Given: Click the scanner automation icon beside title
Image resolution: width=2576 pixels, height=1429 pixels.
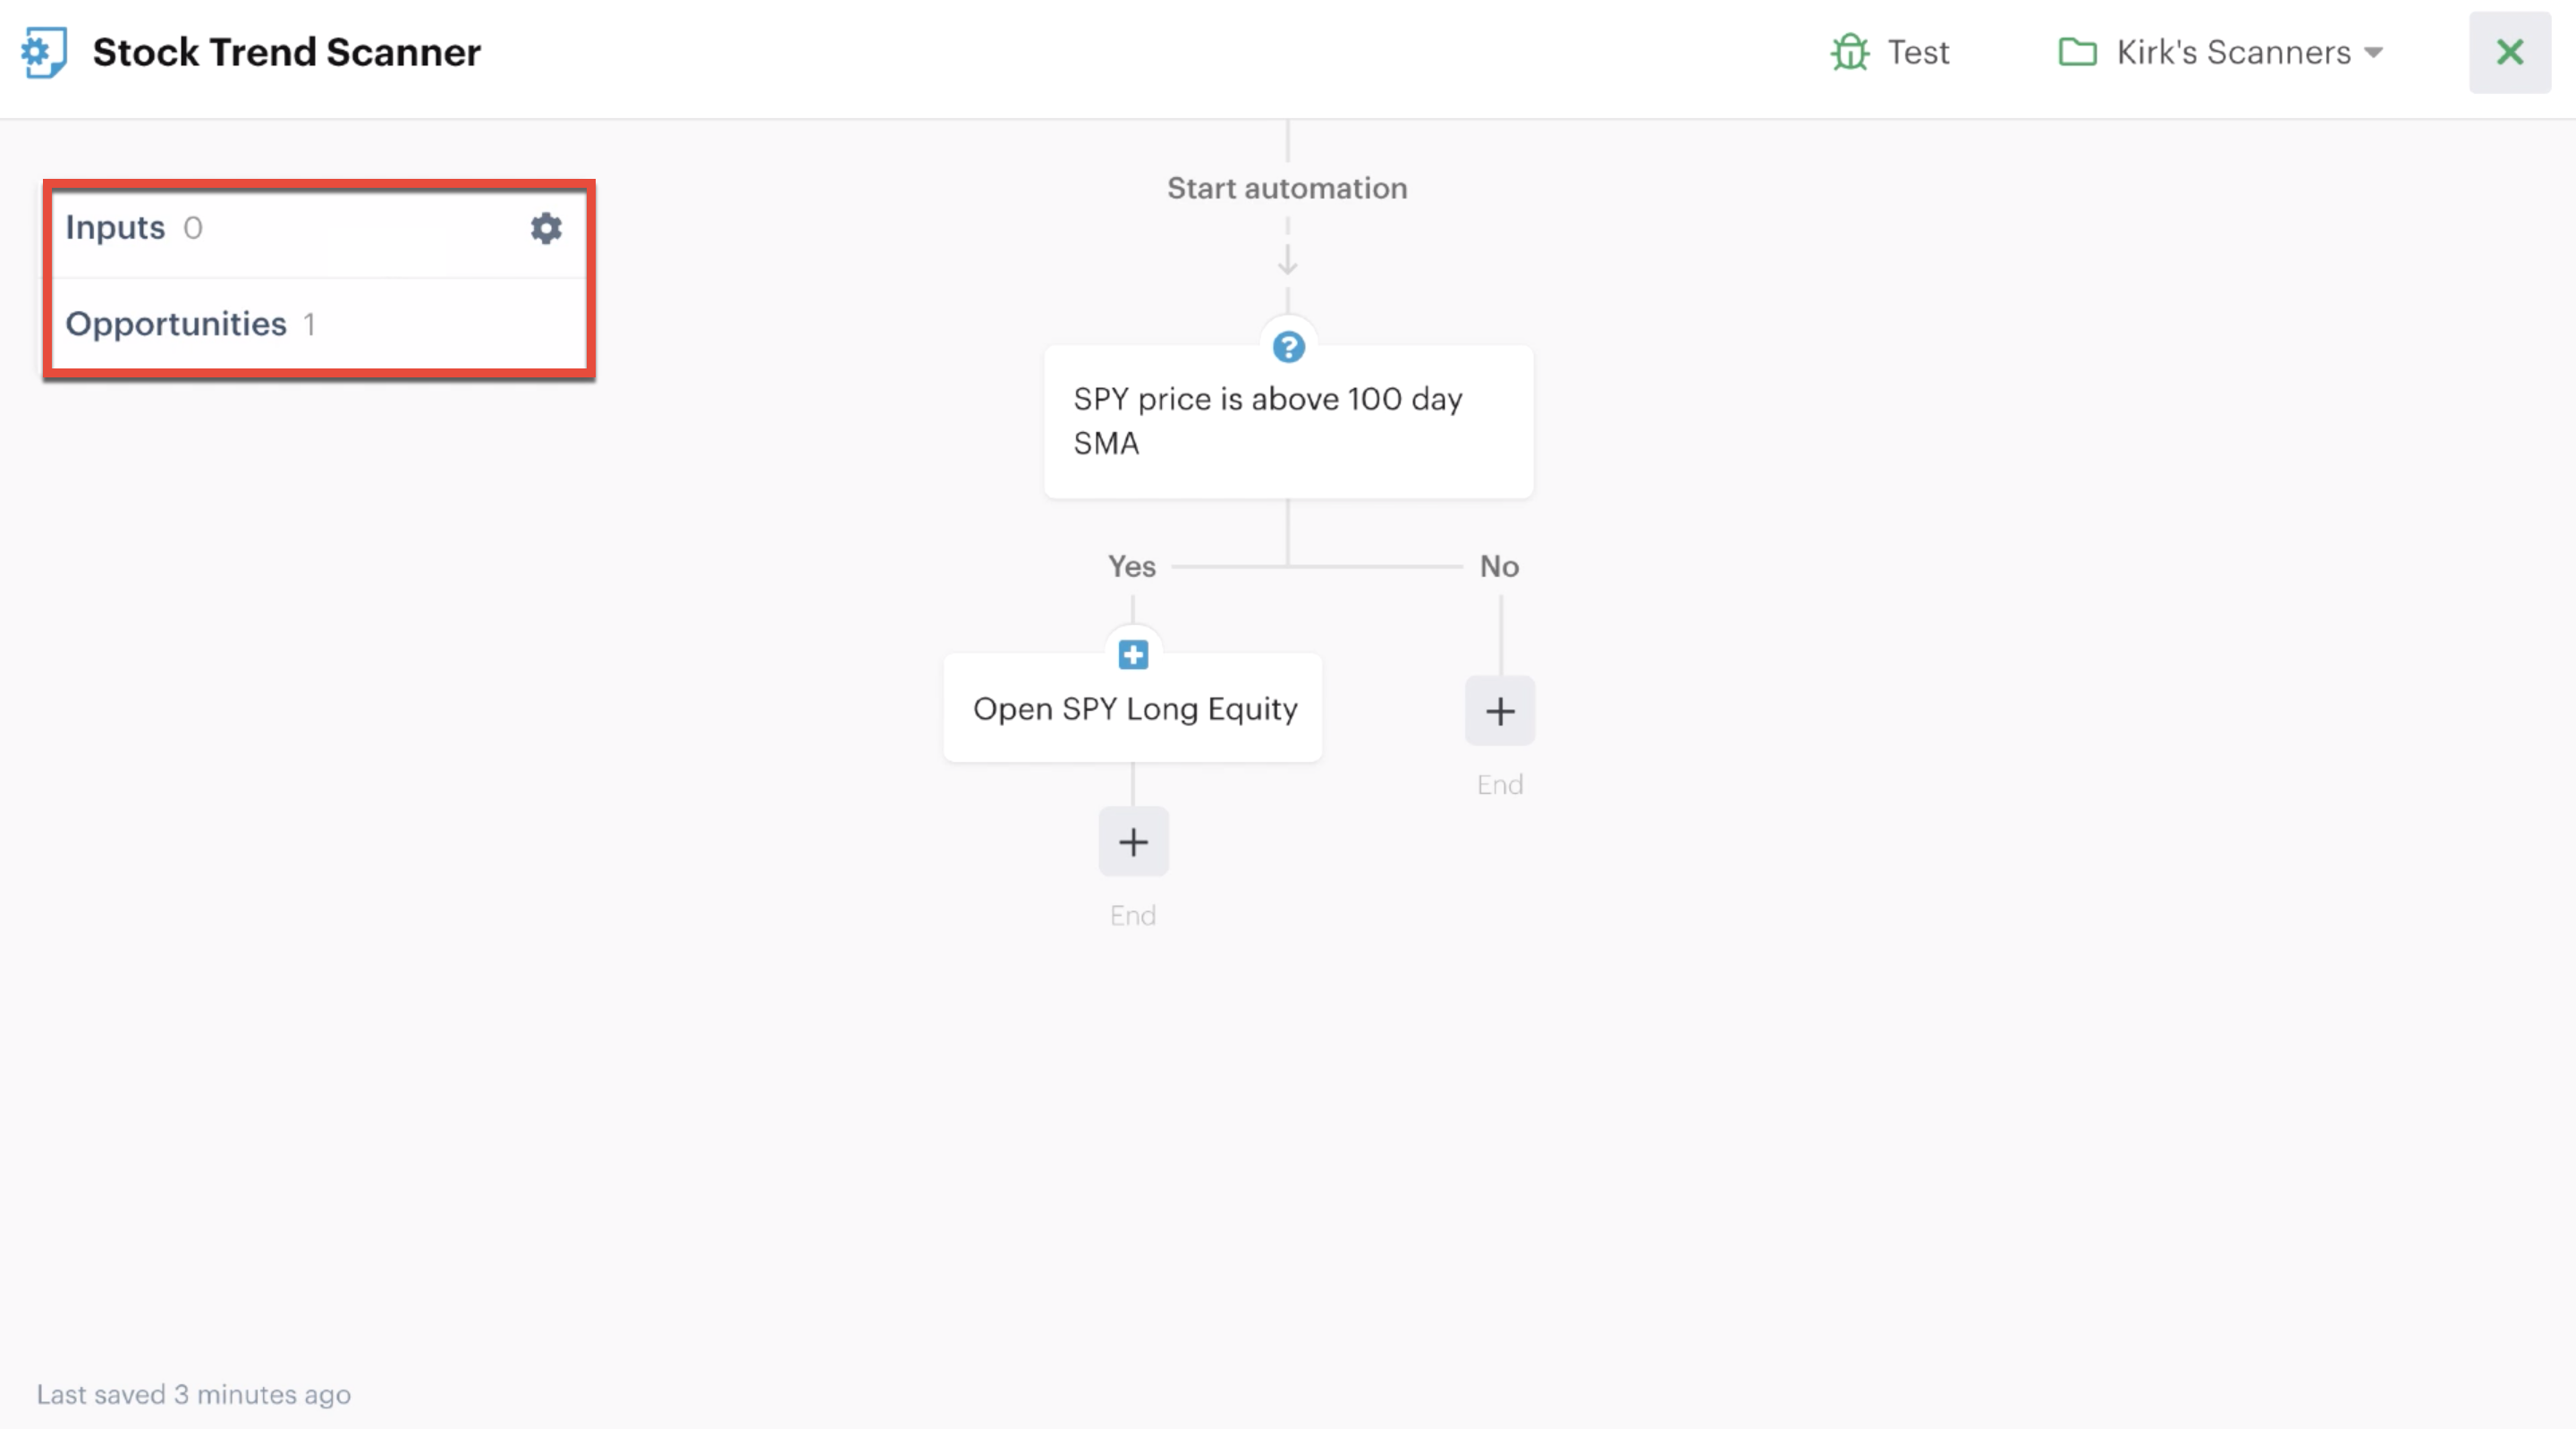Looking at the screenshot, I should click(x=44, y=52).
